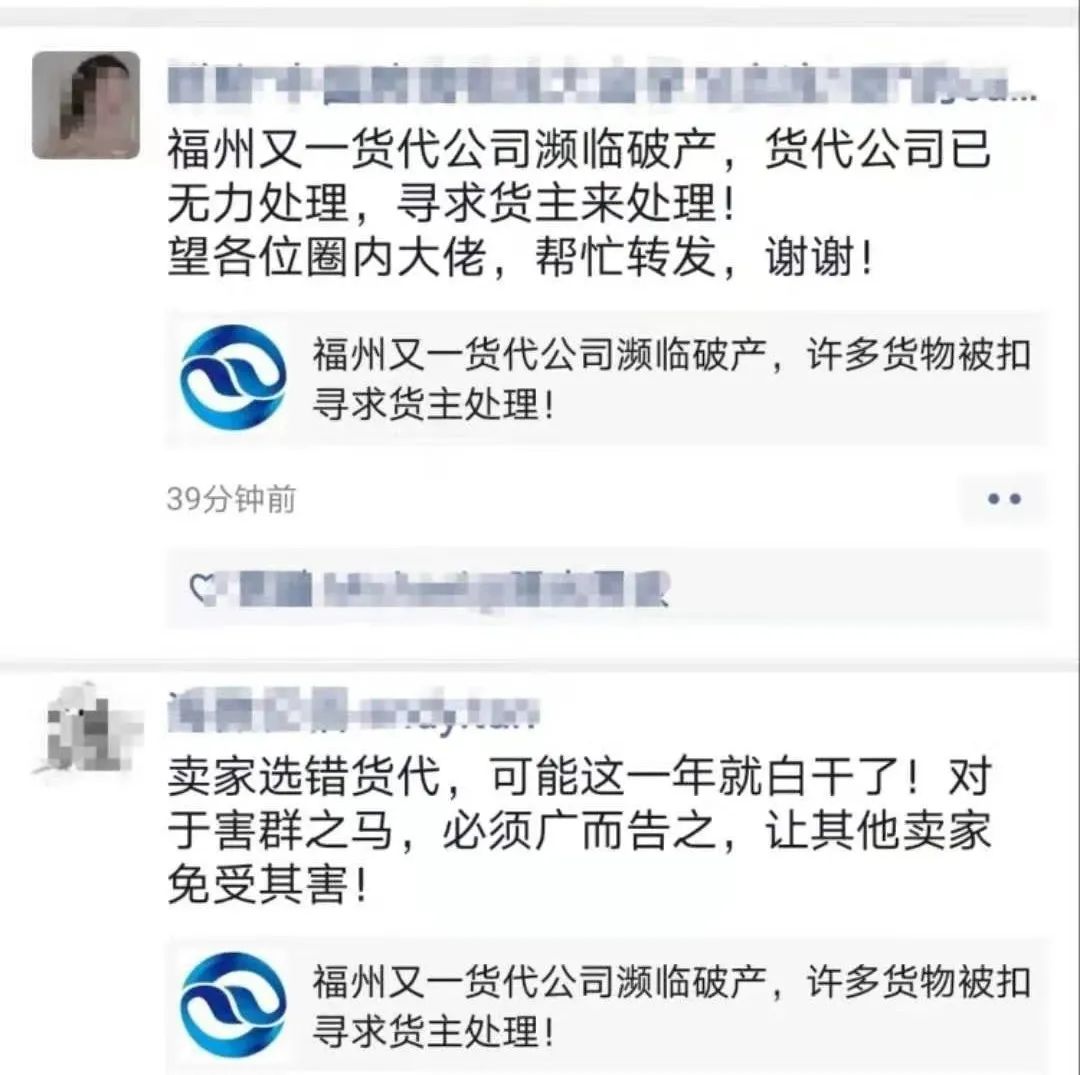Screen dimensions: 1080x1075
Task: Tap the '39分钟前' timestamp
Action: point(231,499)
